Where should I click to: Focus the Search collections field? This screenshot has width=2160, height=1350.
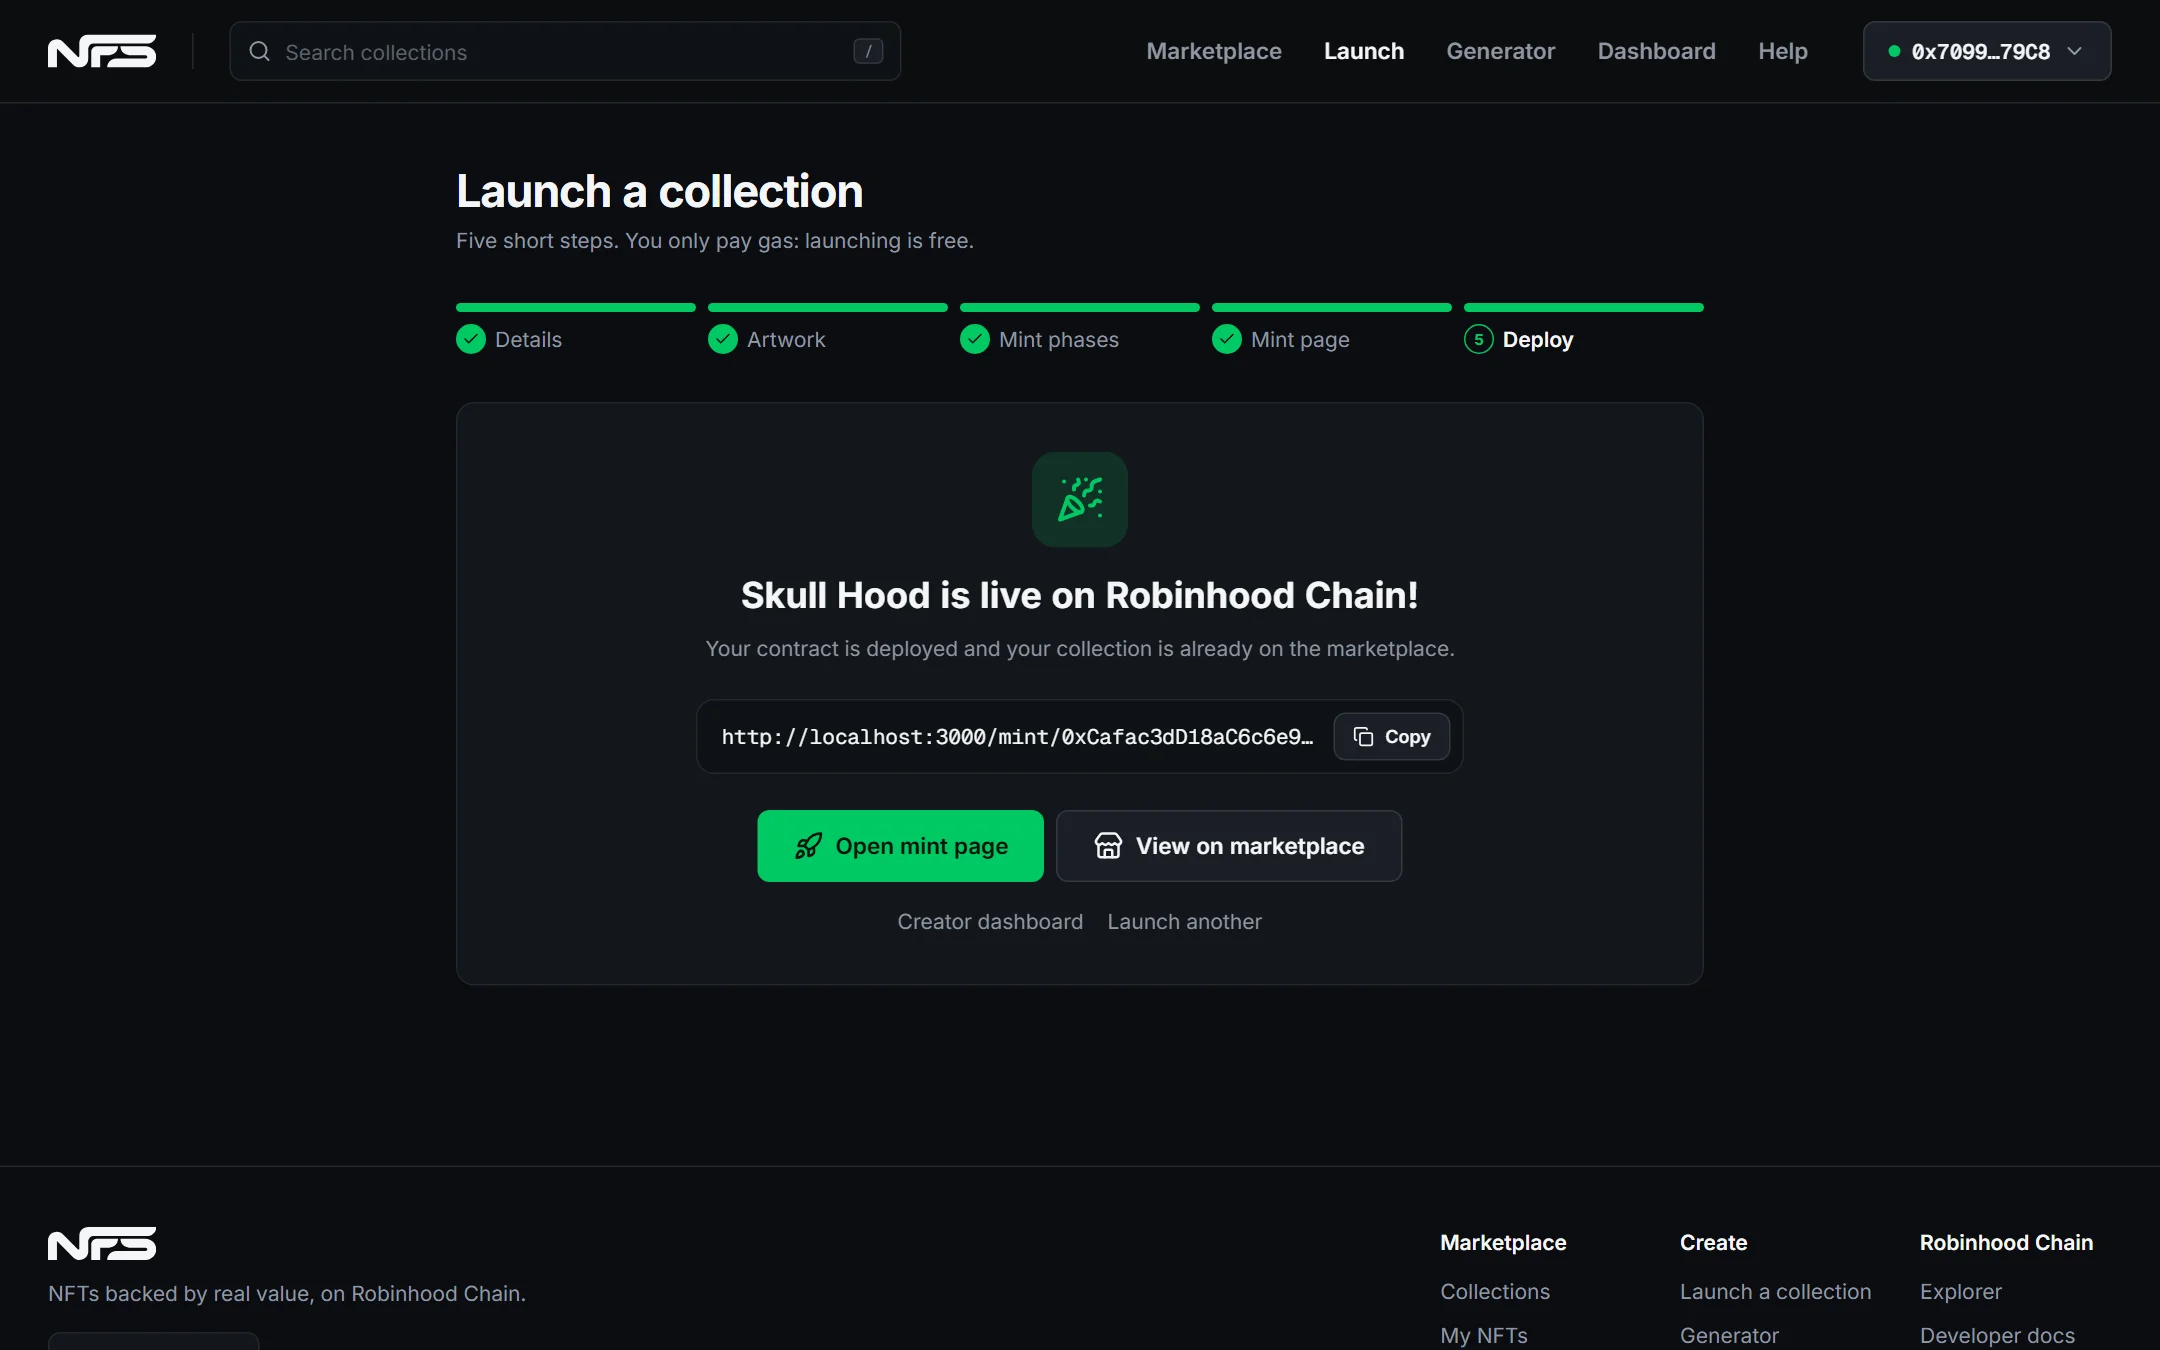pyautogui.click(x=565, y=51)
